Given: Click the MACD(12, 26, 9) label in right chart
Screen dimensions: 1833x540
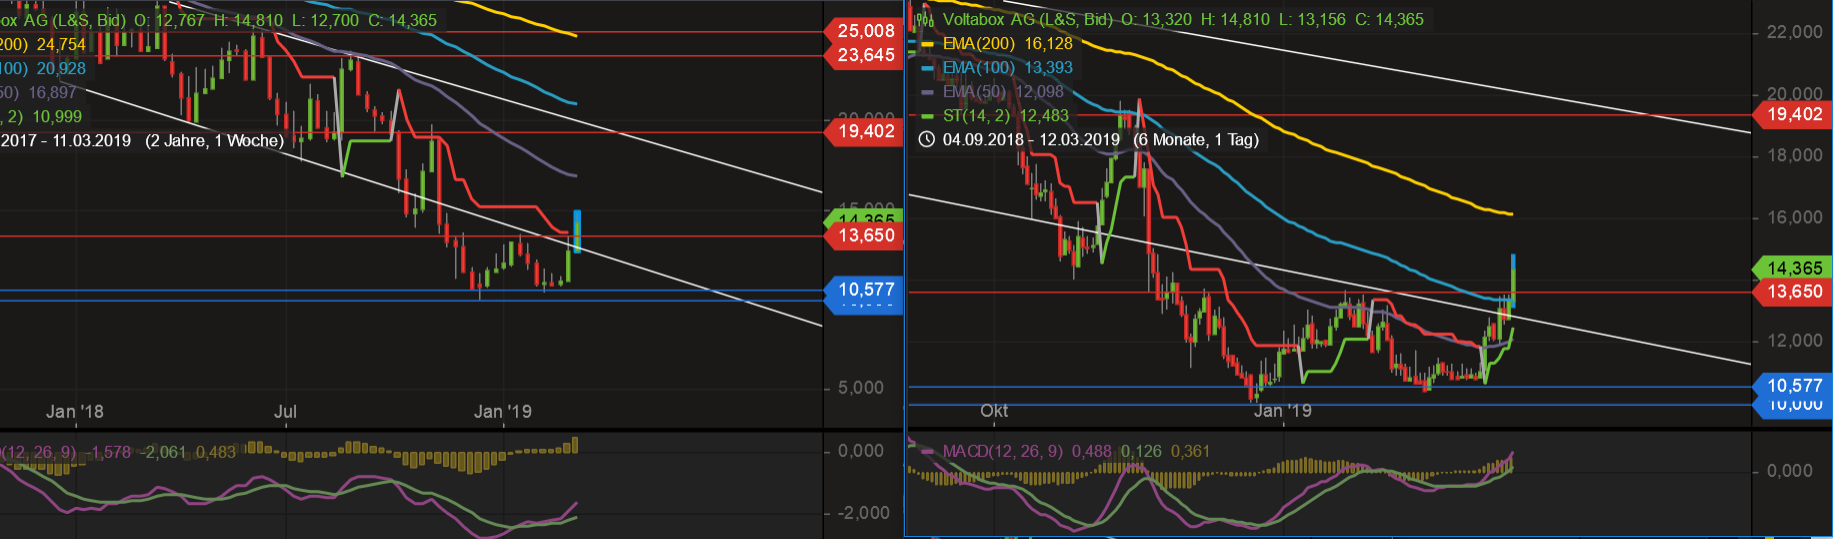Looking at the screenshot, I should (x=1004, y=452).
